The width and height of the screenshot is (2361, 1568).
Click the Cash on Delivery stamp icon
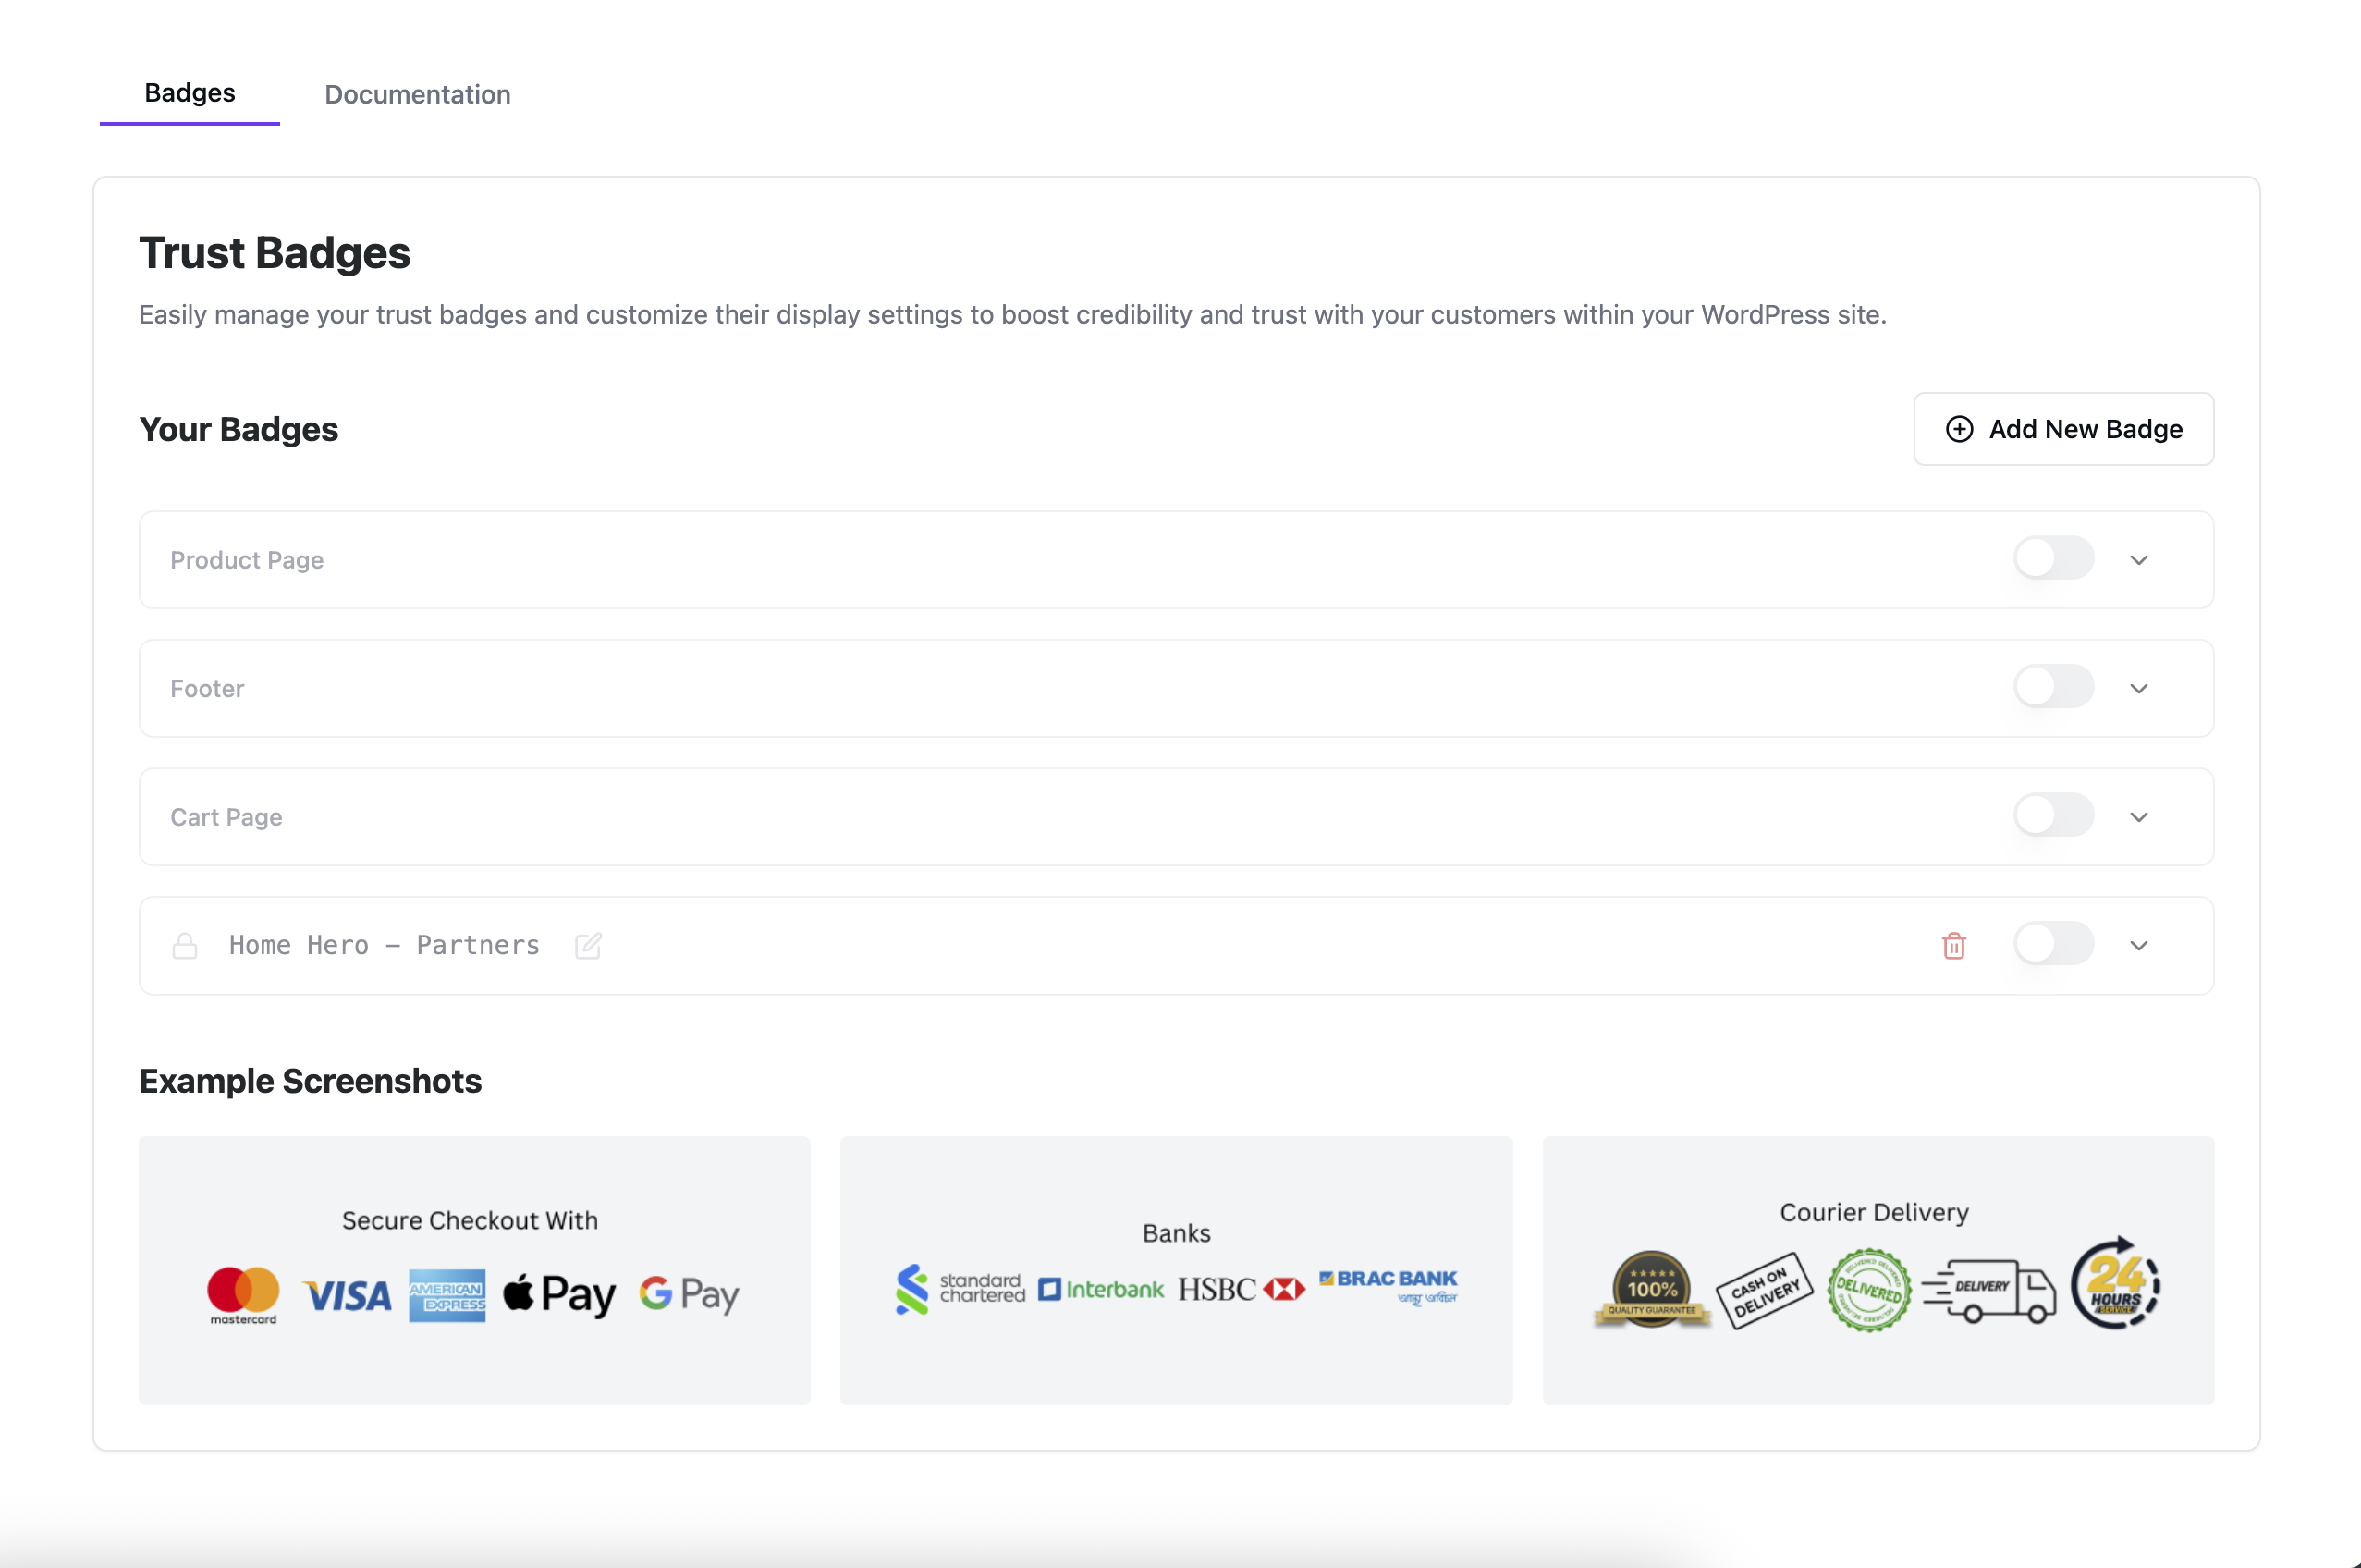(1764, 1290)
